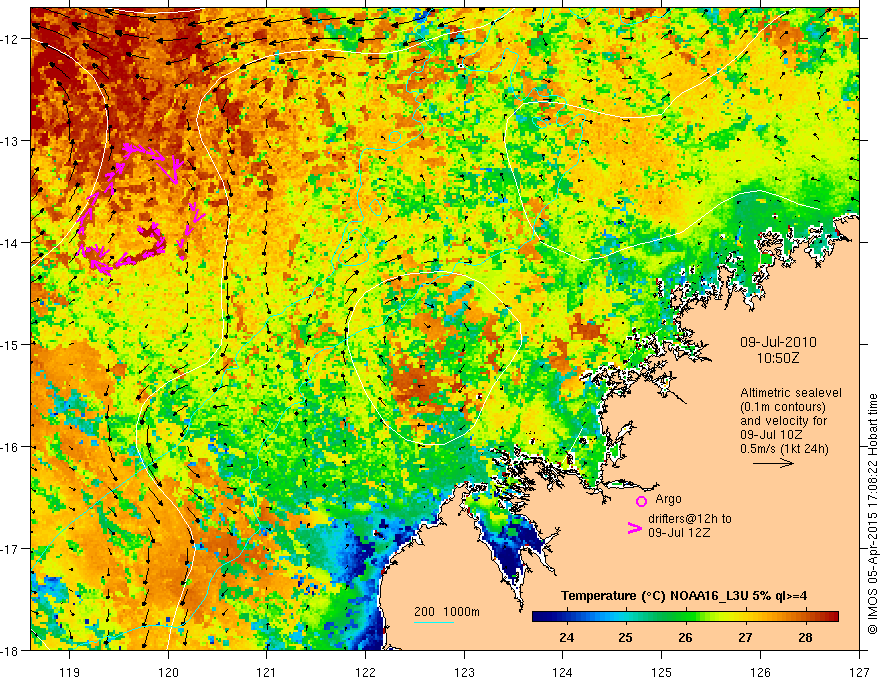Click the "Altimetric sealevel" legend line
Image resolution: width=880 pixels, height=680 pixels.
[x=791, y=393]
